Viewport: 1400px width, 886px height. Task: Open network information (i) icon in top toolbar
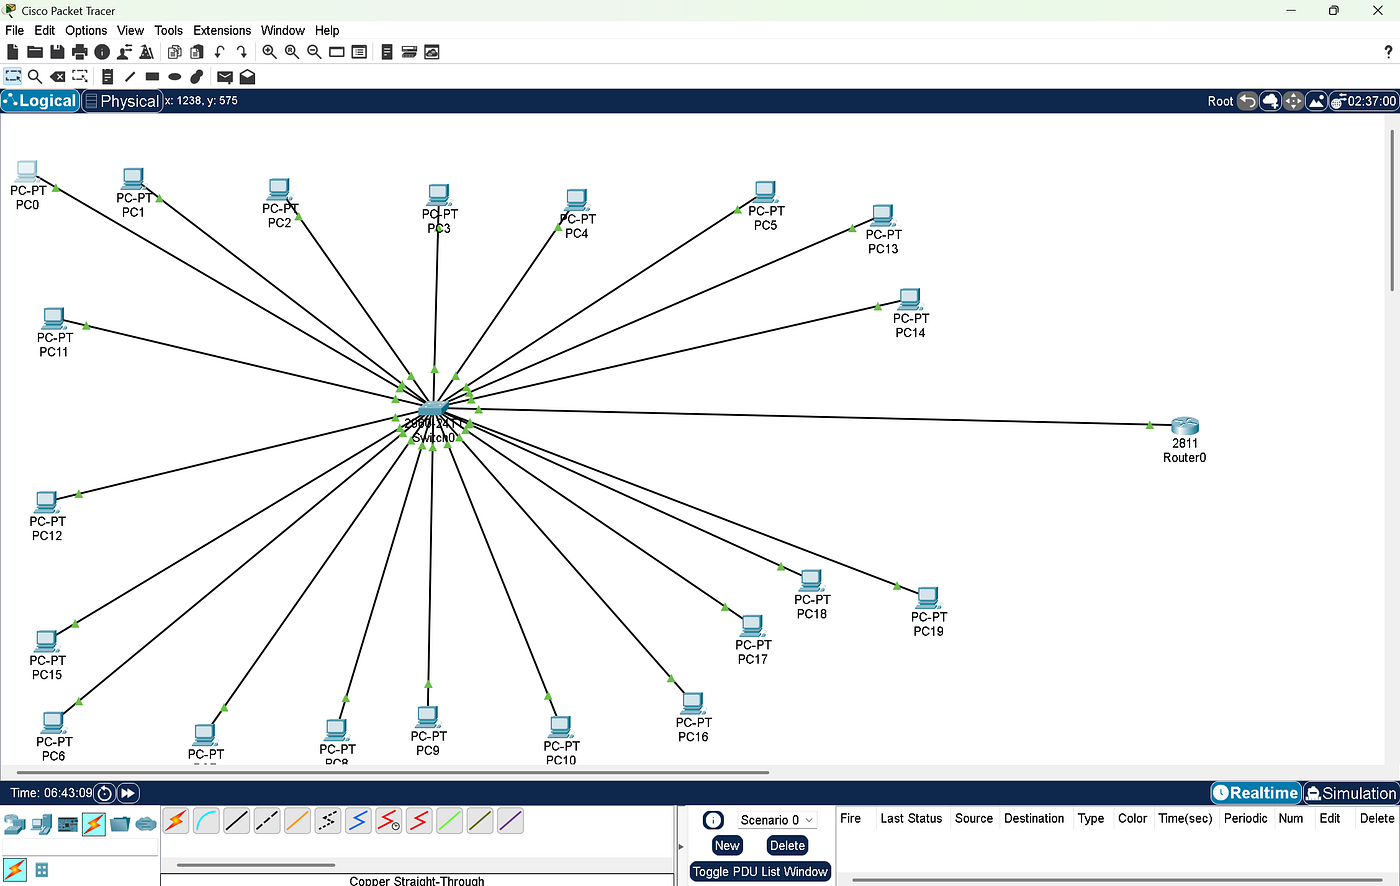[102, 52]
